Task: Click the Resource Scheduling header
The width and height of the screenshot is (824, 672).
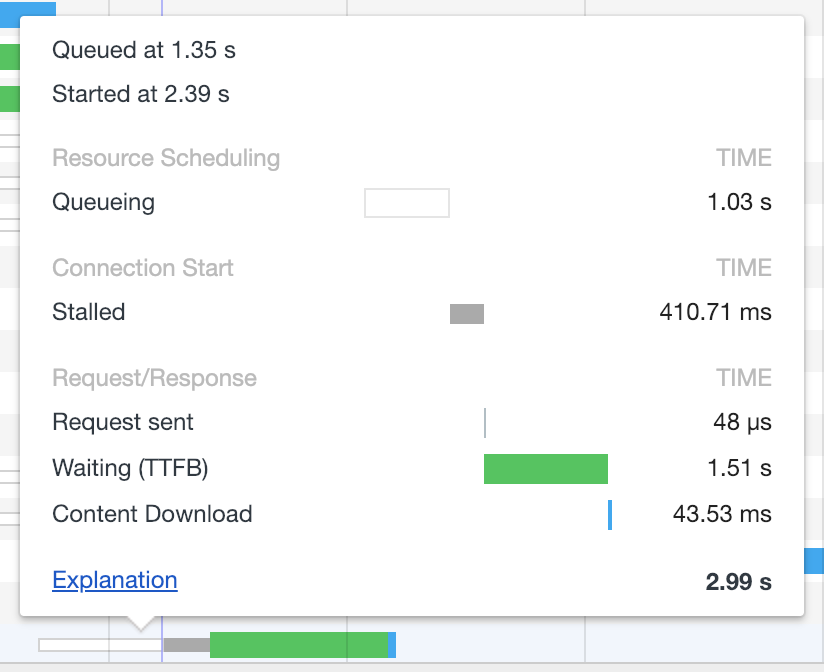Action: coord(166,158)
